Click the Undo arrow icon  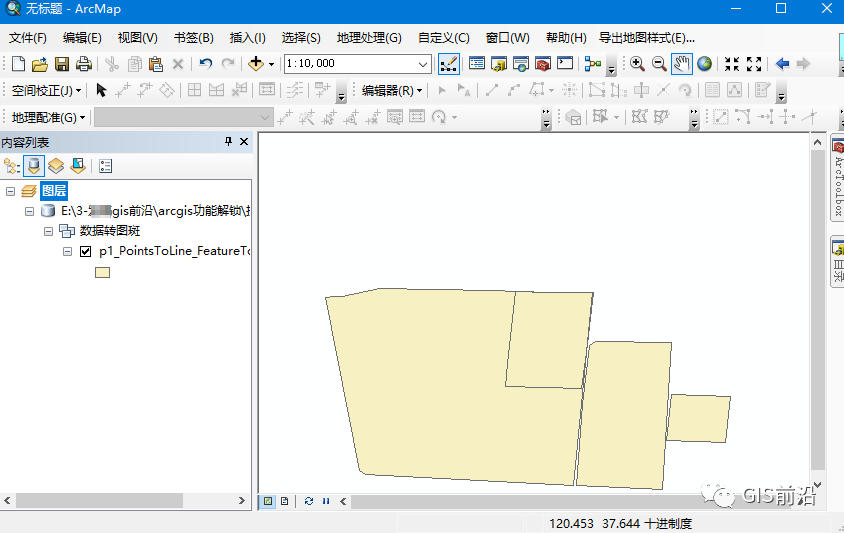tap(206, 64)
